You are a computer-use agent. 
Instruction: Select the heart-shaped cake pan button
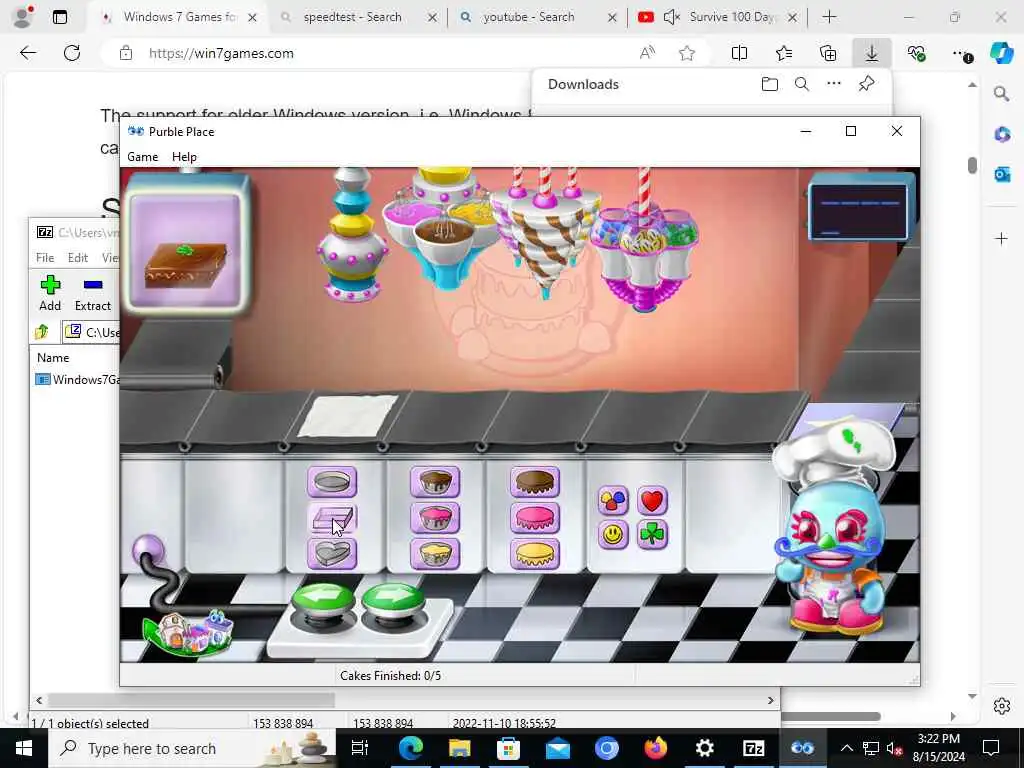point(332,554)
